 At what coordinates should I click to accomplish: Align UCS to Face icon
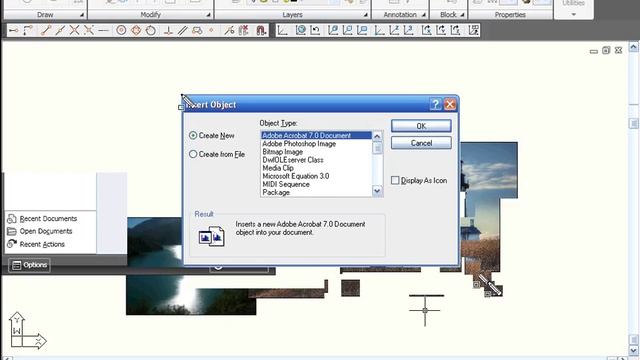click(x=333, y=30)
